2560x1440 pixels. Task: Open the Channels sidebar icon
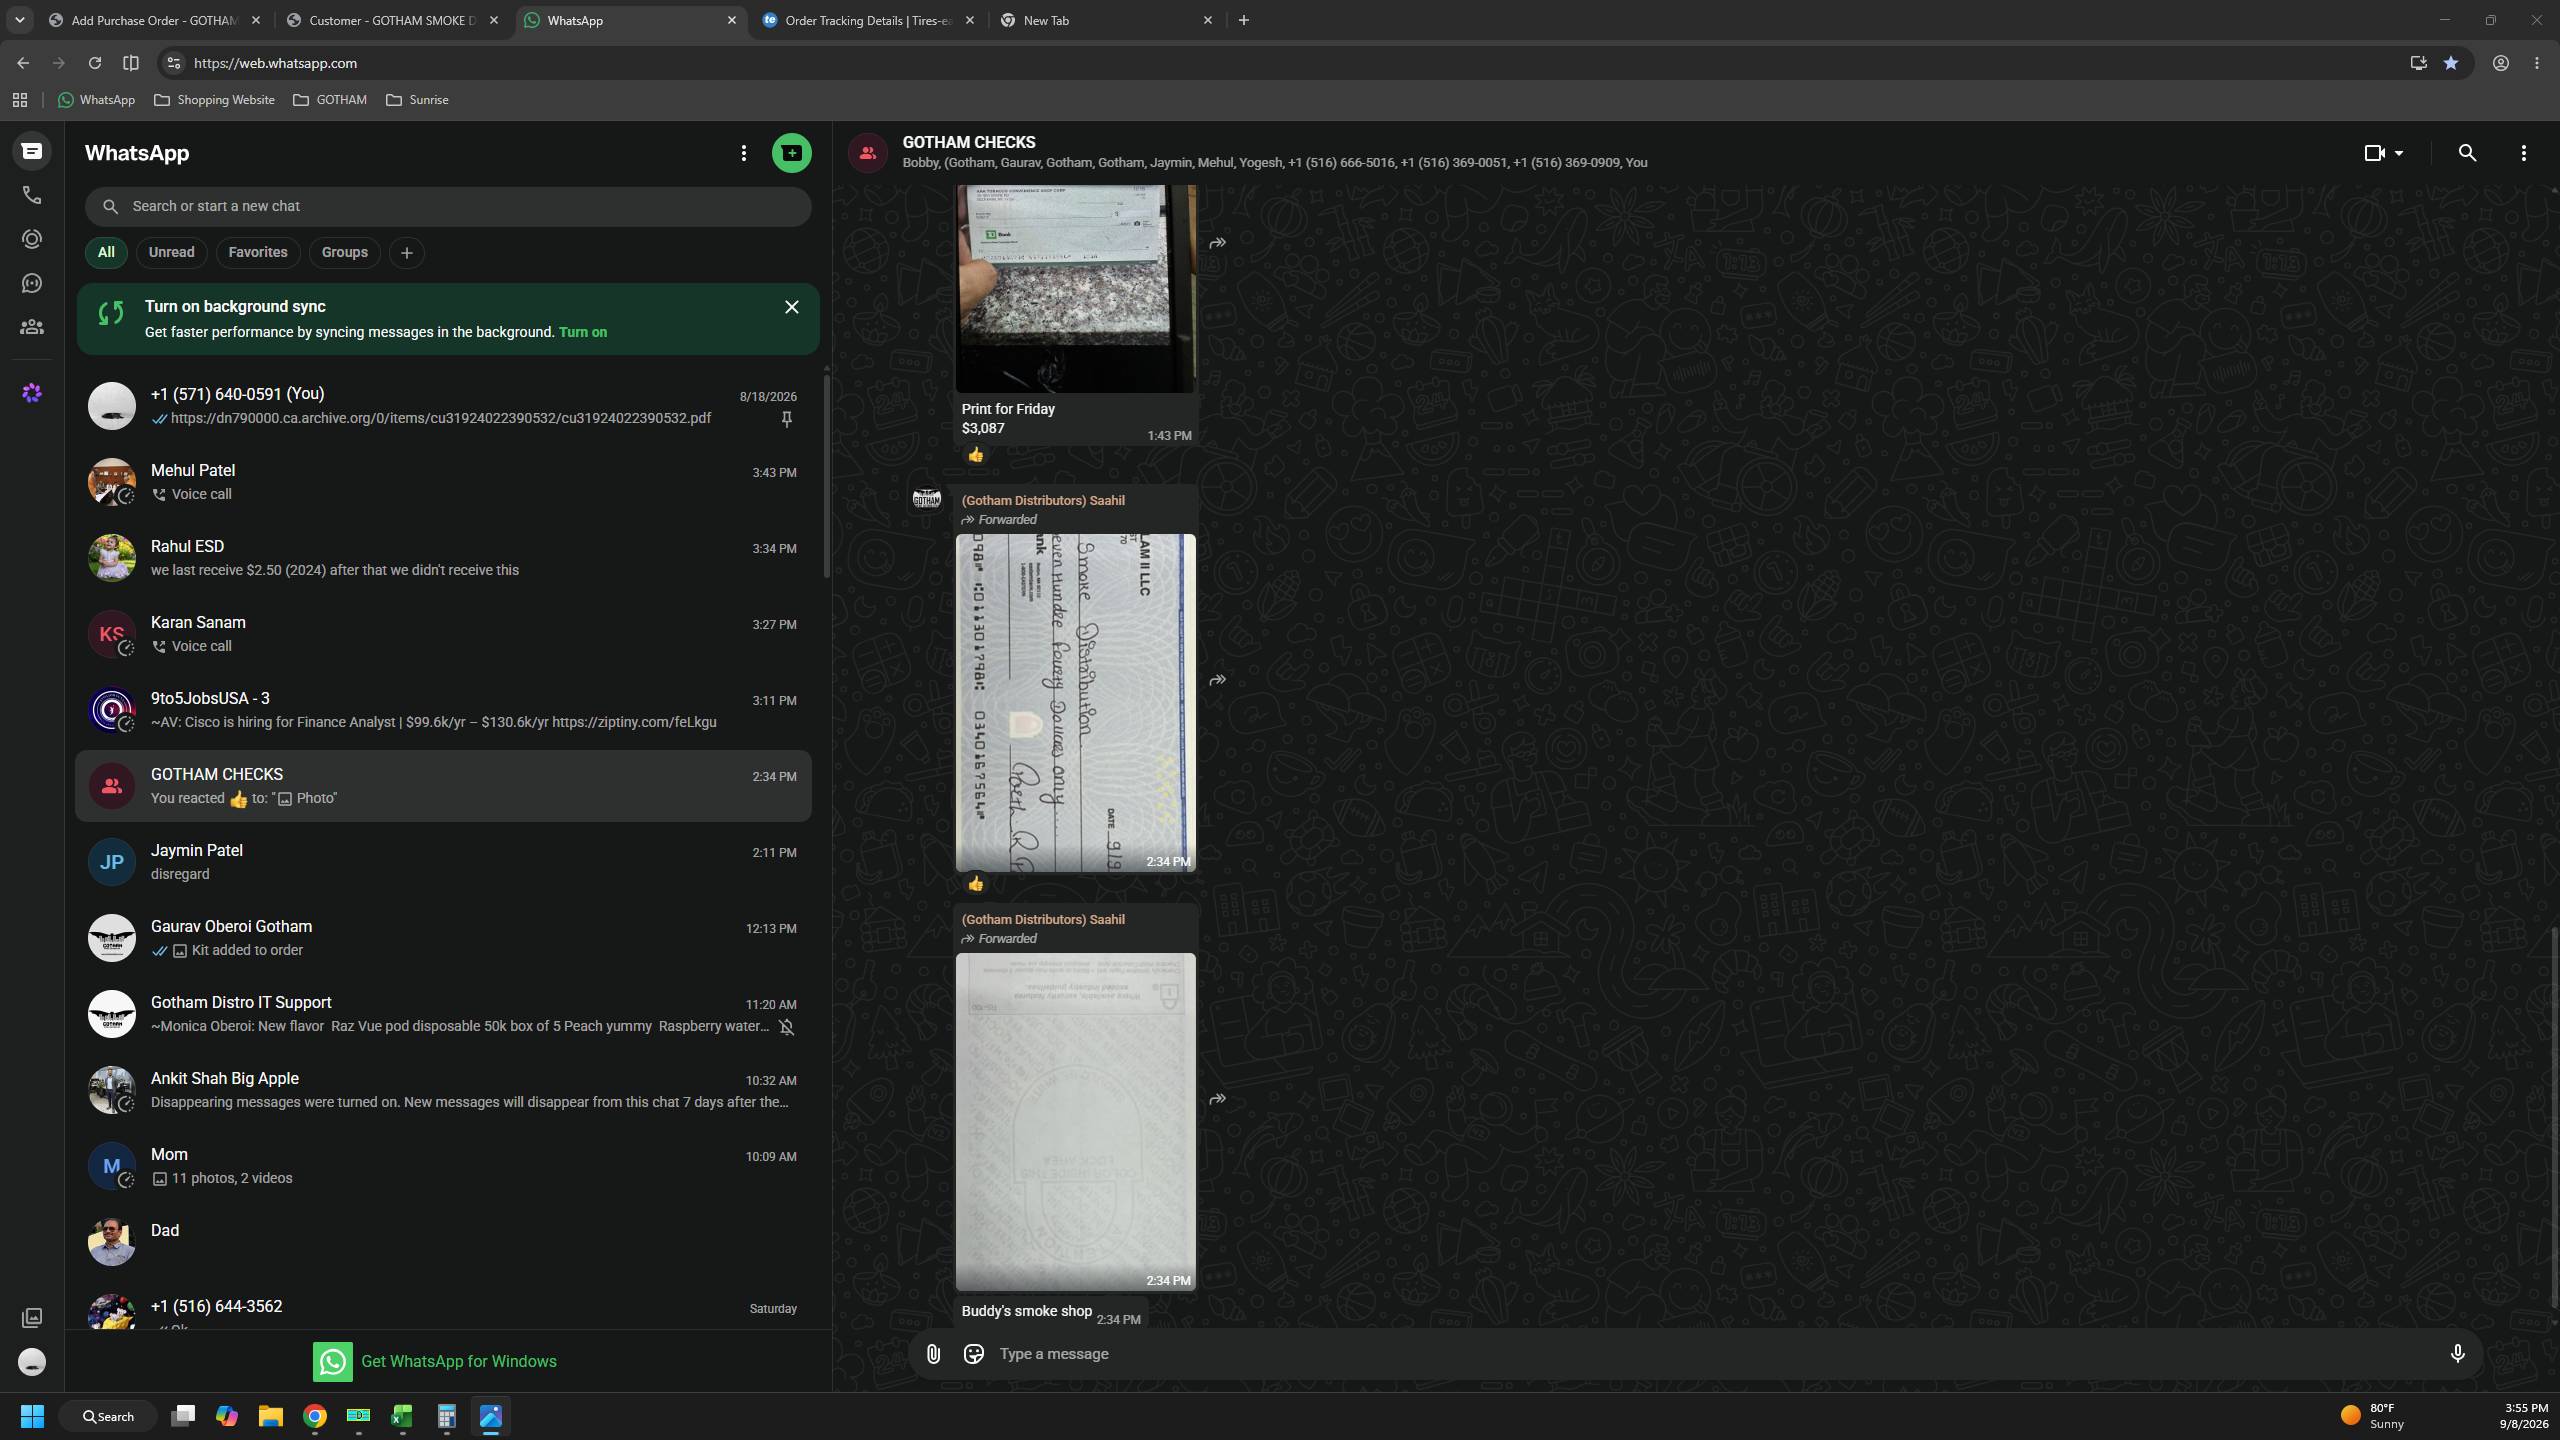[32, 283]
